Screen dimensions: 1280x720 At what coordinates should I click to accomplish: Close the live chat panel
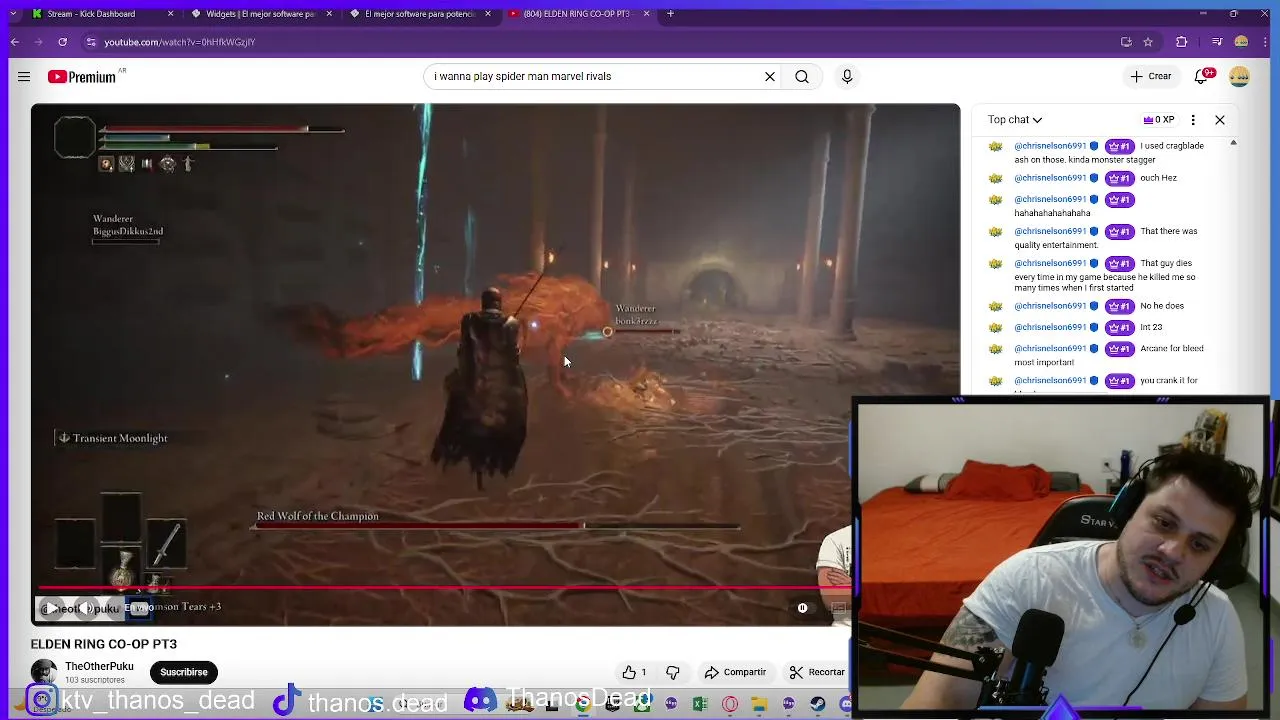(x=1220, y=120)
